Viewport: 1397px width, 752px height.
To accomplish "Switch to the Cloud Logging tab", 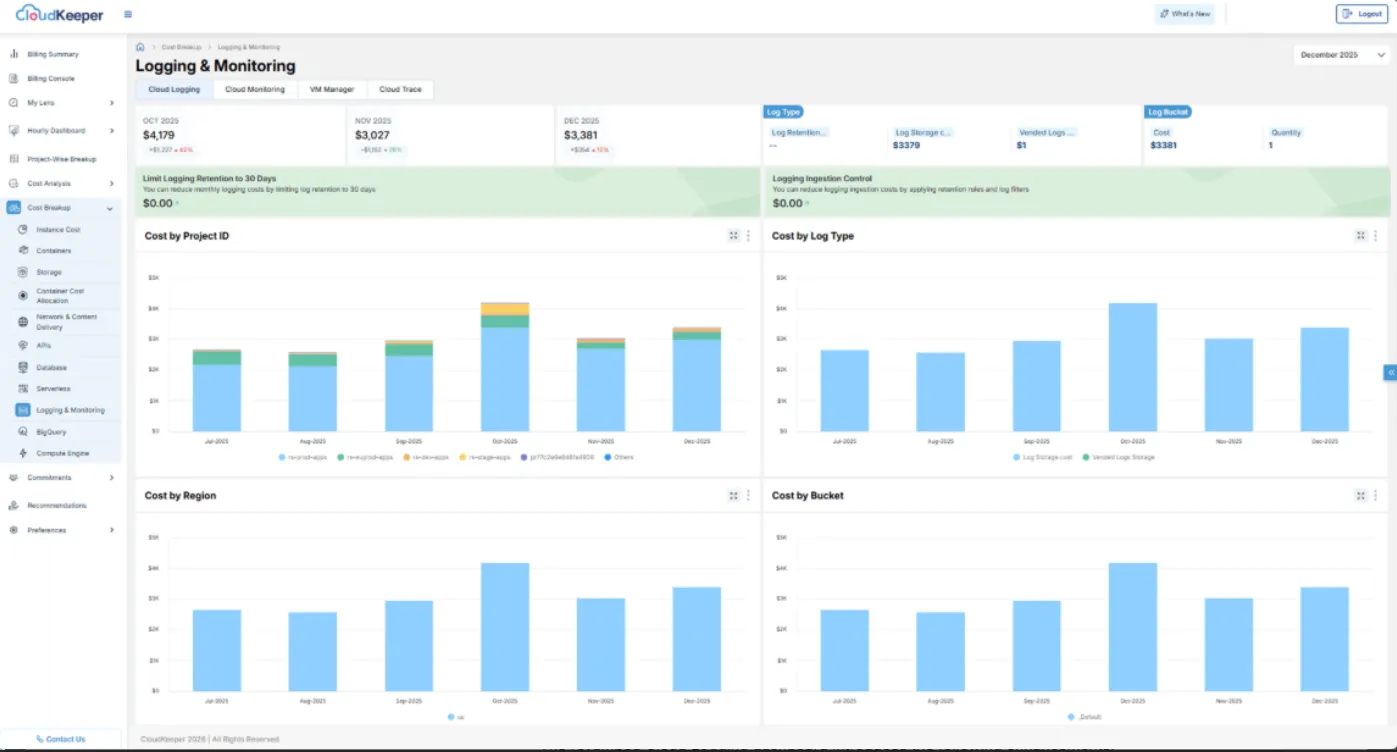I will point(174,89).
